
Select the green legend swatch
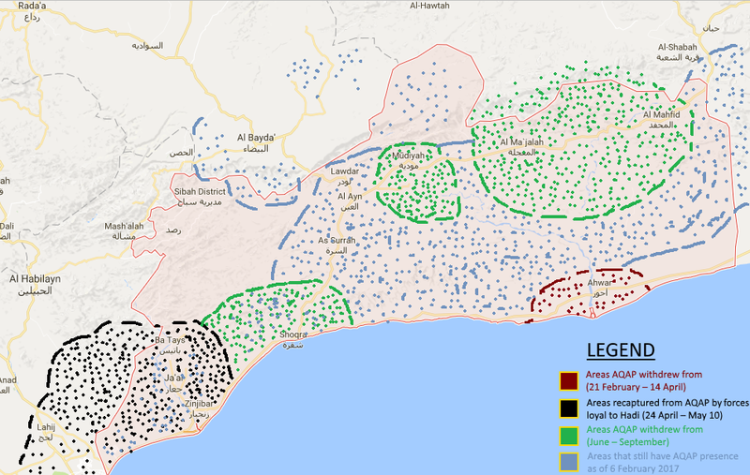pos(568,435)
